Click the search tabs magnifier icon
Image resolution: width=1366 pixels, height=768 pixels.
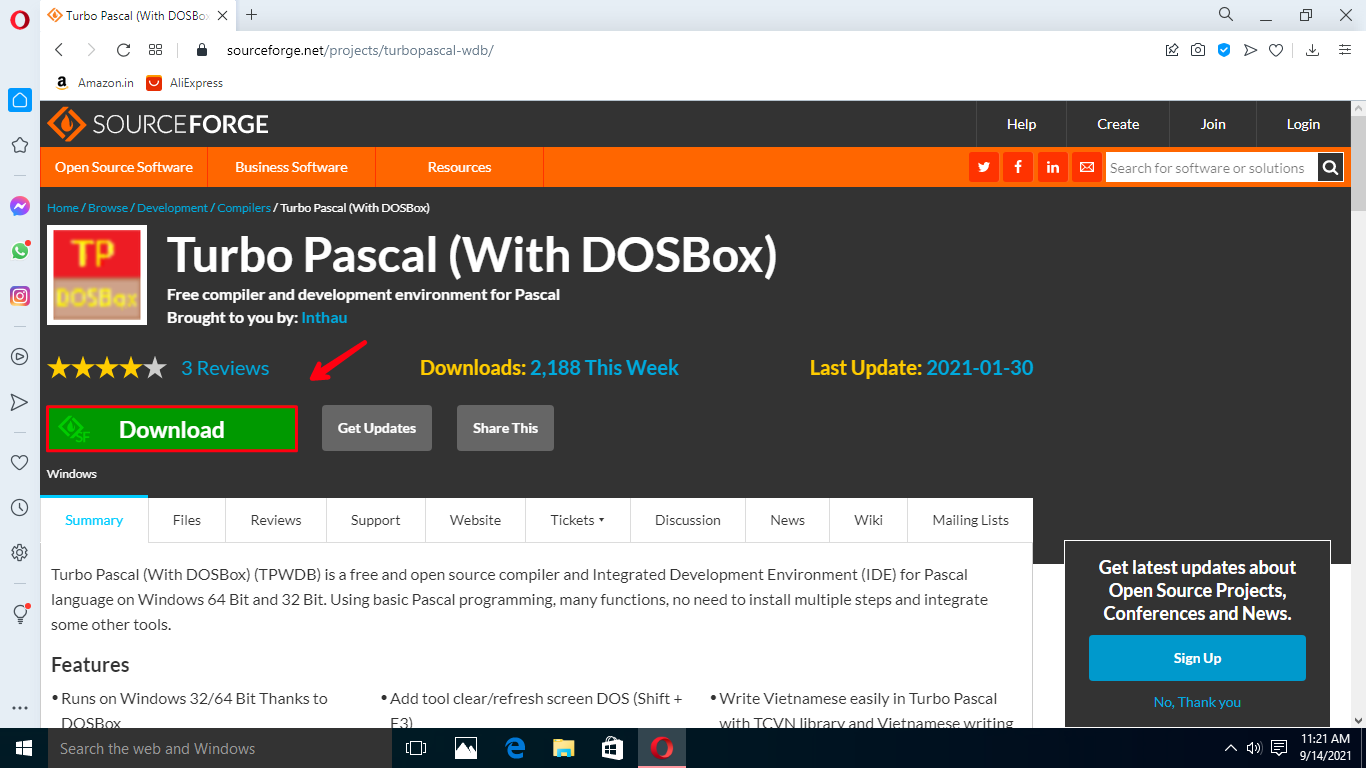(1226, 14)
